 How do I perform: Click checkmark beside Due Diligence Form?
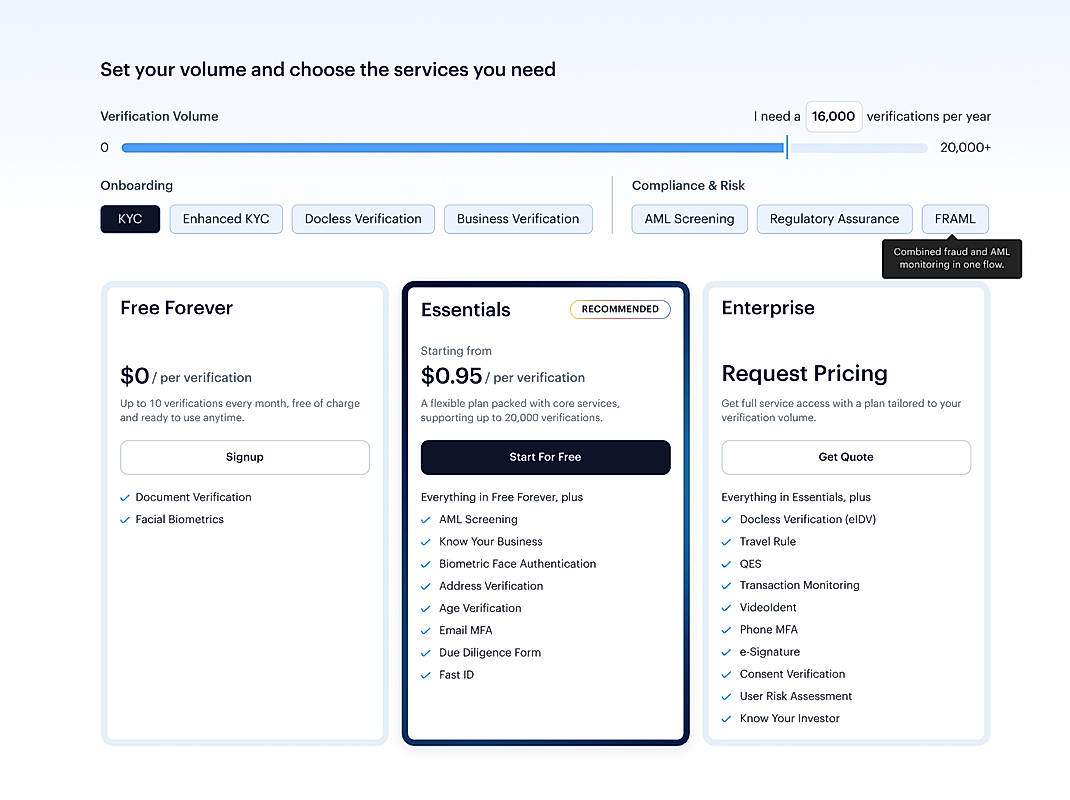pyautogui.click(x=426, y=653)
